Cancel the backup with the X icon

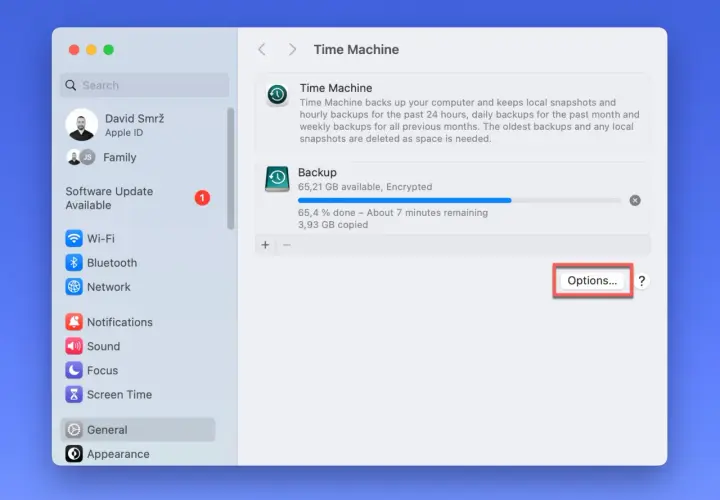click(635, 200)
